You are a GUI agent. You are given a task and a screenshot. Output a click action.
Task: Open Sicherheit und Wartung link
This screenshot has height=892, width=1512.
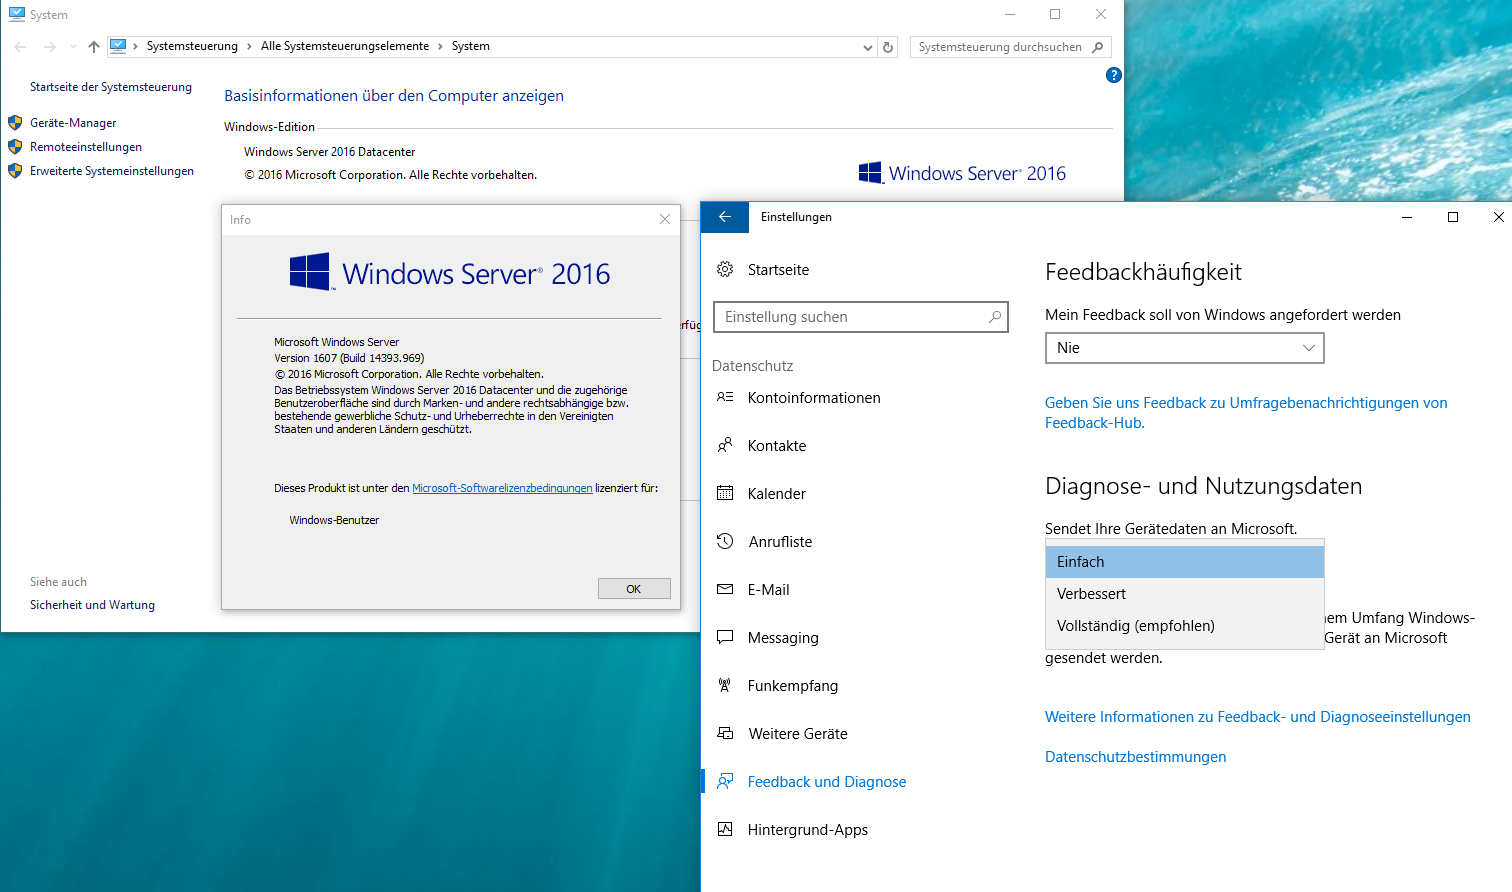point(92,605)
